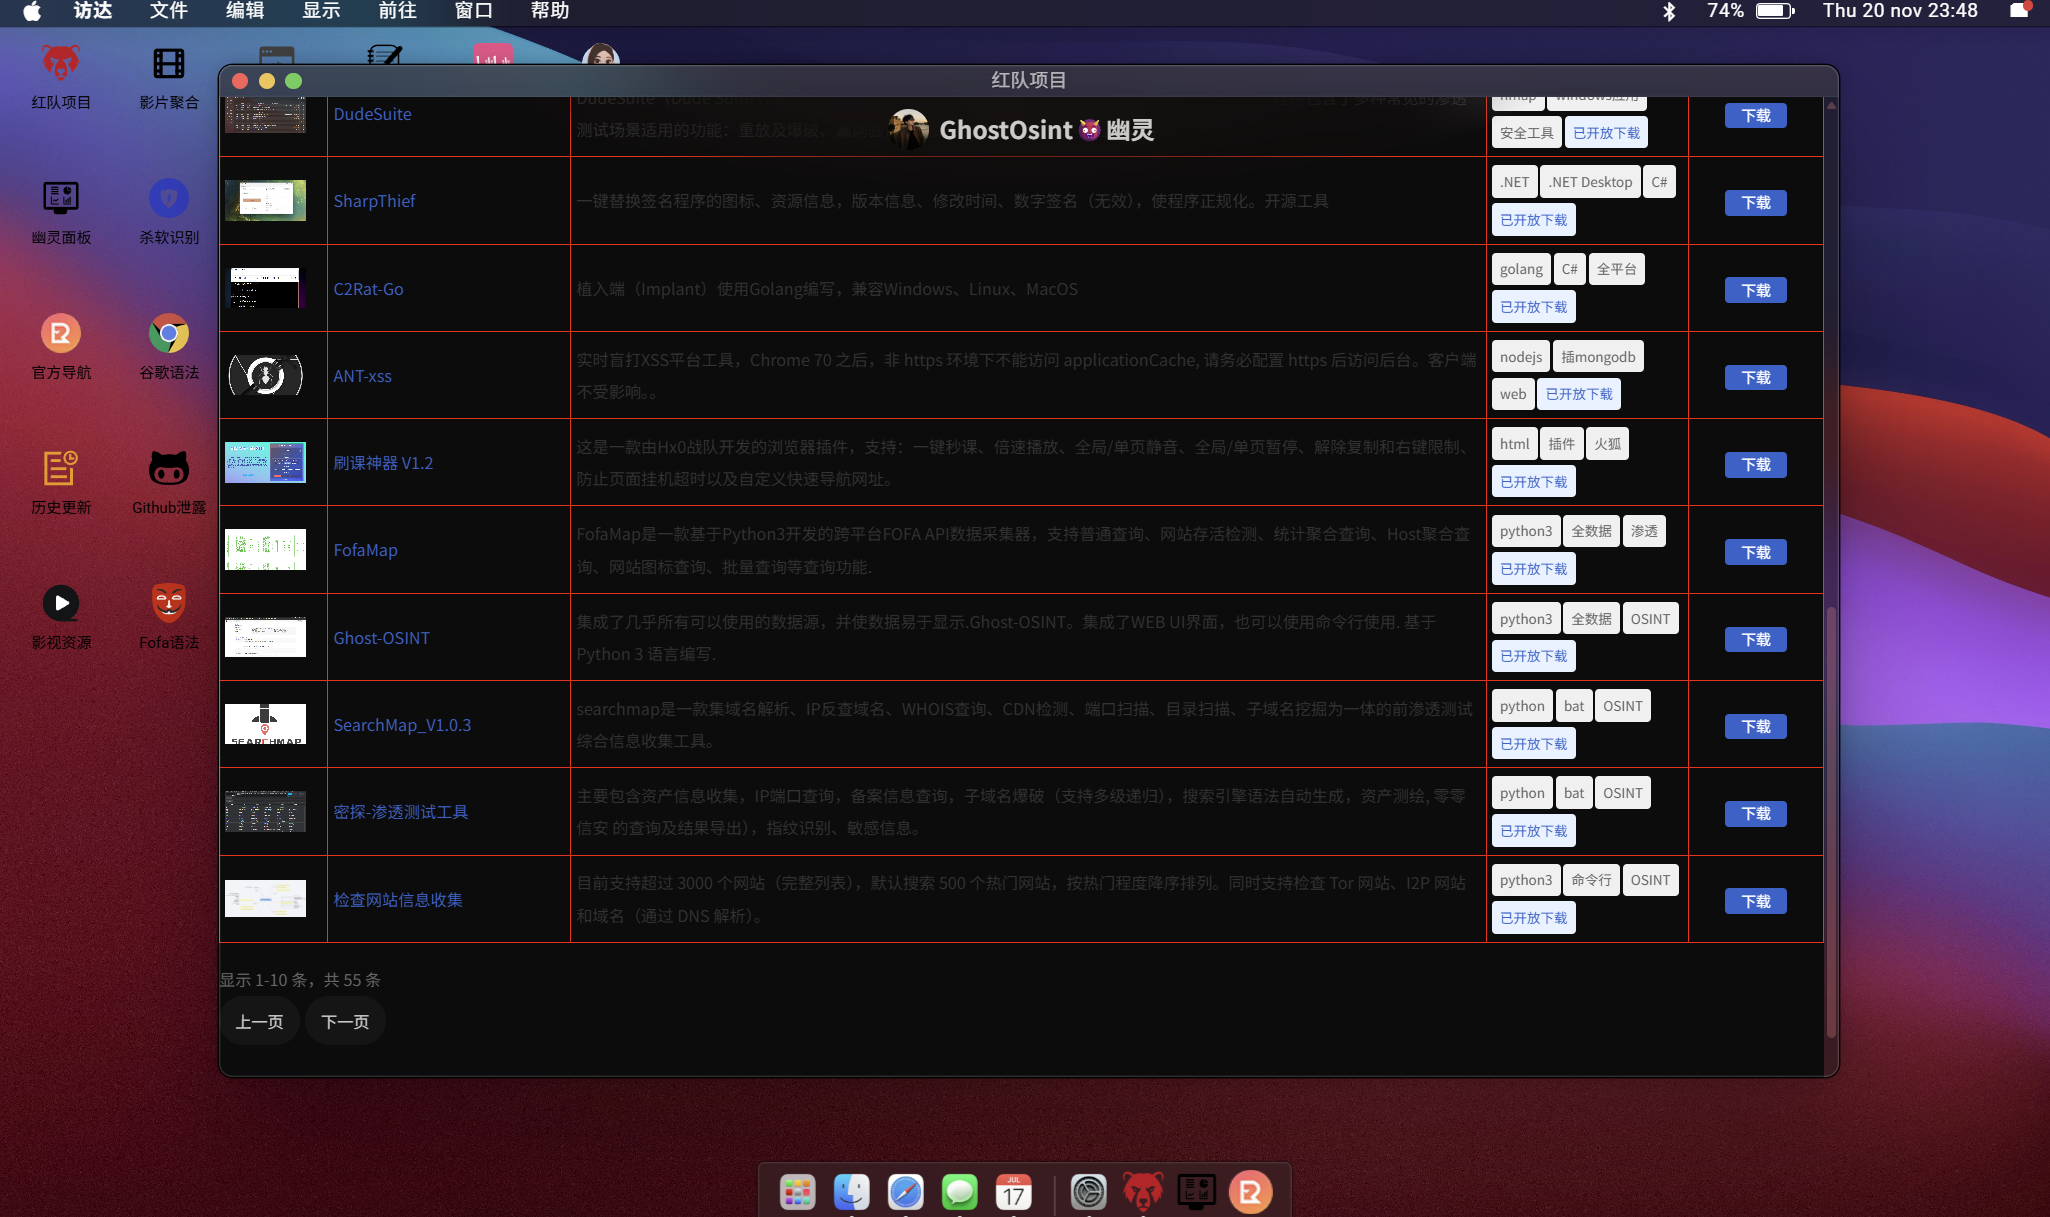Open the Fofa语法 mask icon

168,603
